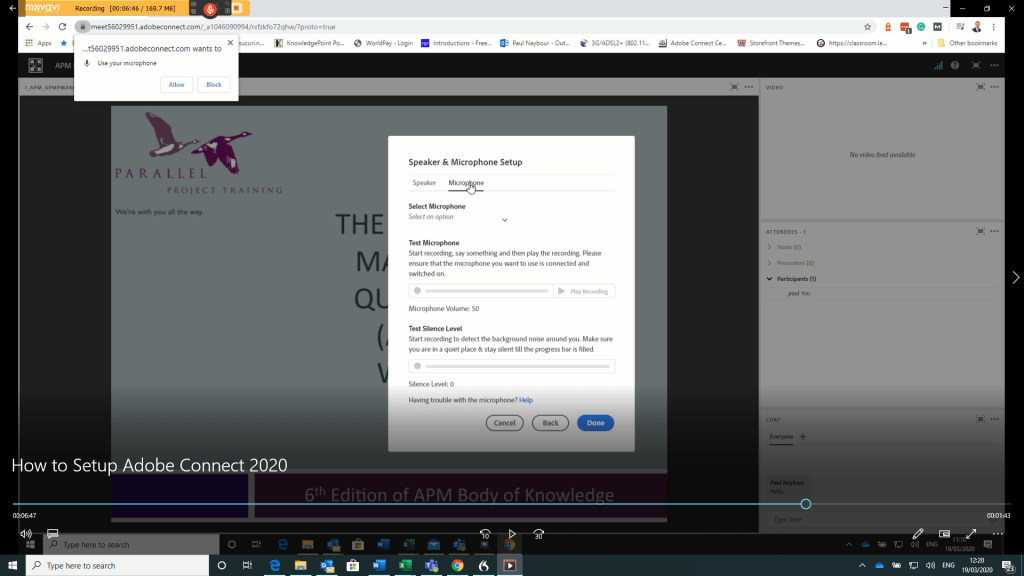Select the Microphone tab
1024x576 pixels.
pyautogui.click(x=466, y=183)
